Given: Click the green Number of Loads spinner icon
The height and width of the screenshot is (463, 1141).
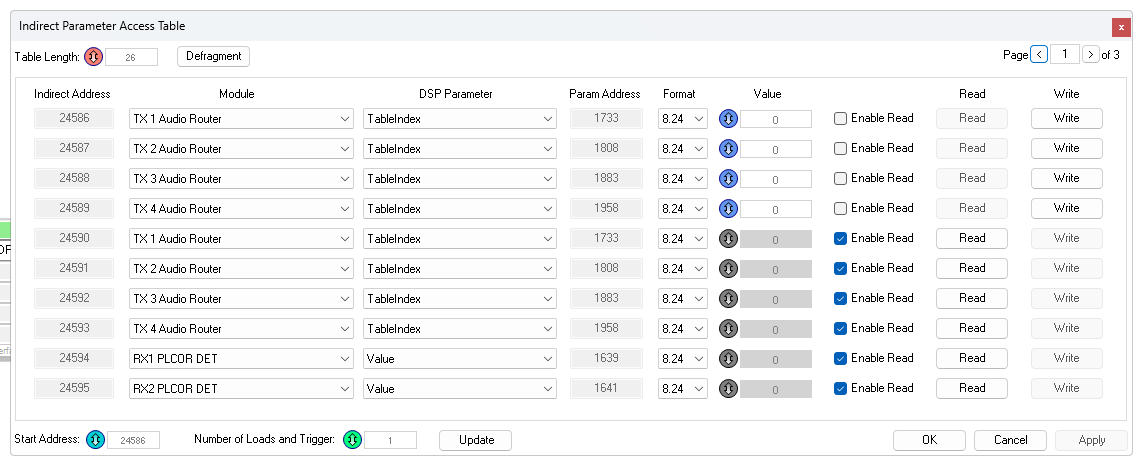Looking at the screenshot, I should [x=352, y=440].
